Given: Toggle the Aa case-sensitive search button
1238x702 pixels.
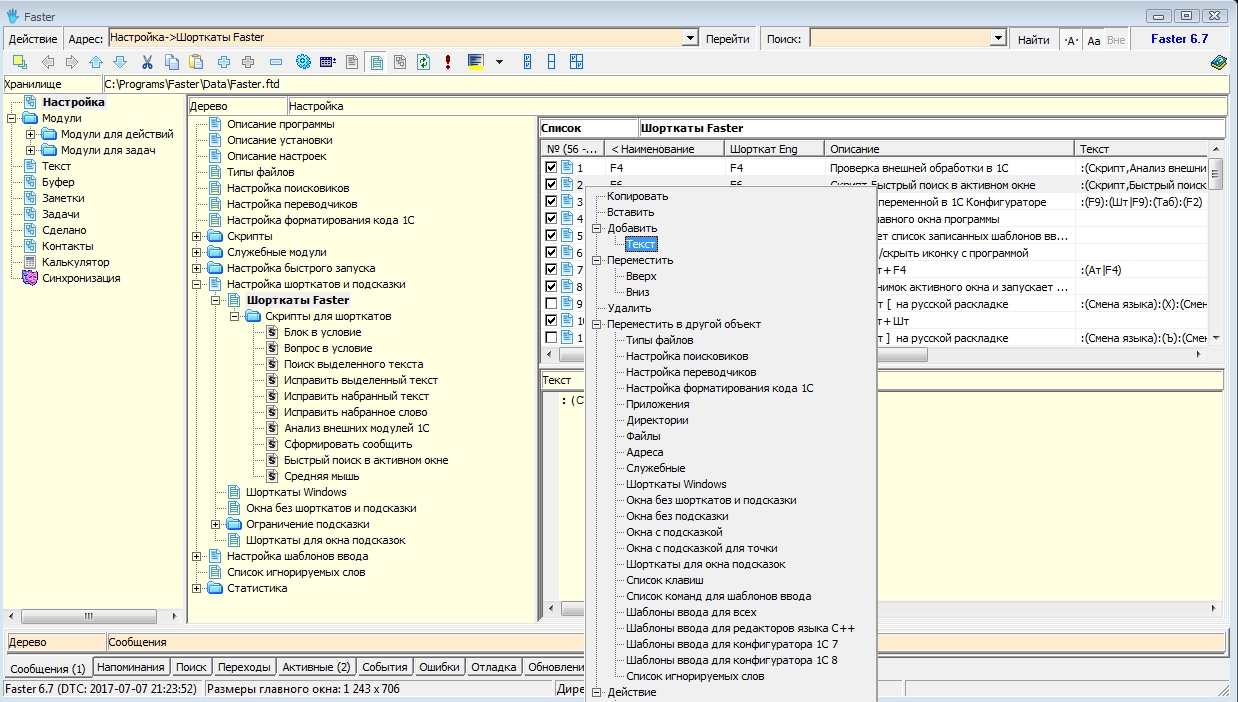Looking at the screenshot, I should (x=1093, y=39).
